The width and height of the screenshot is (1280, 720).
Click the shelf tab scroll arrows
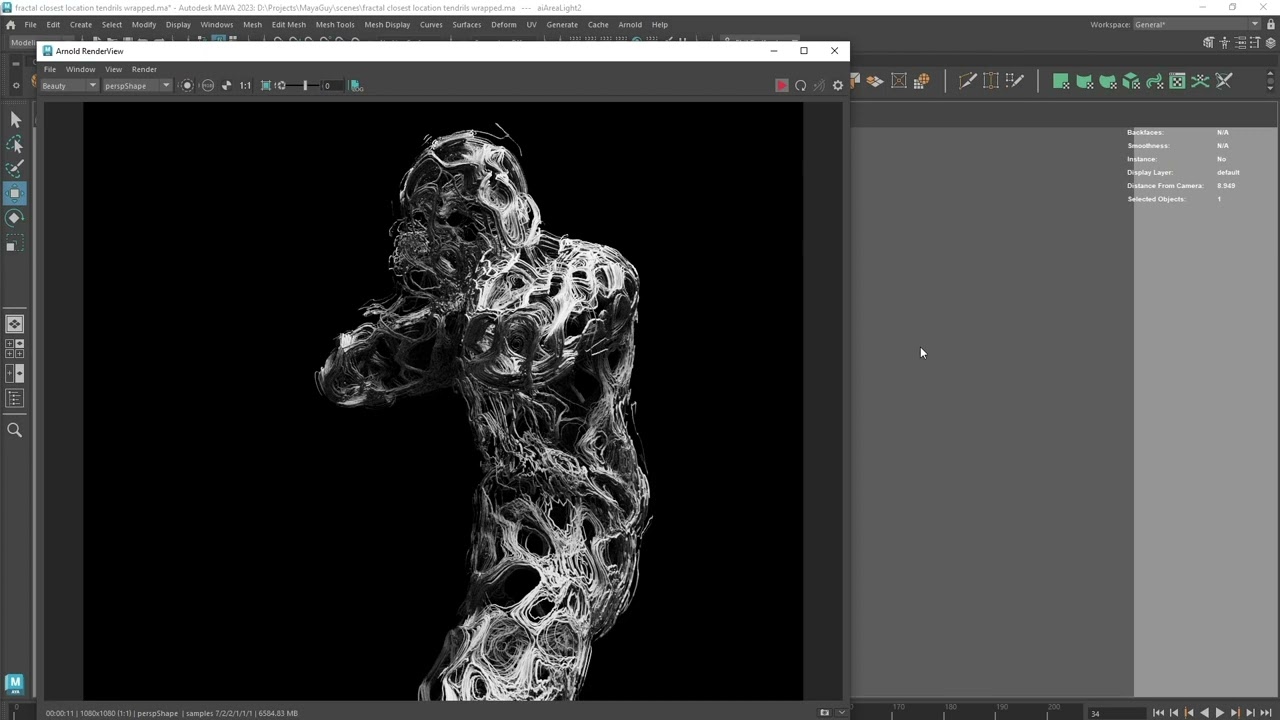tap(1270, 81)
